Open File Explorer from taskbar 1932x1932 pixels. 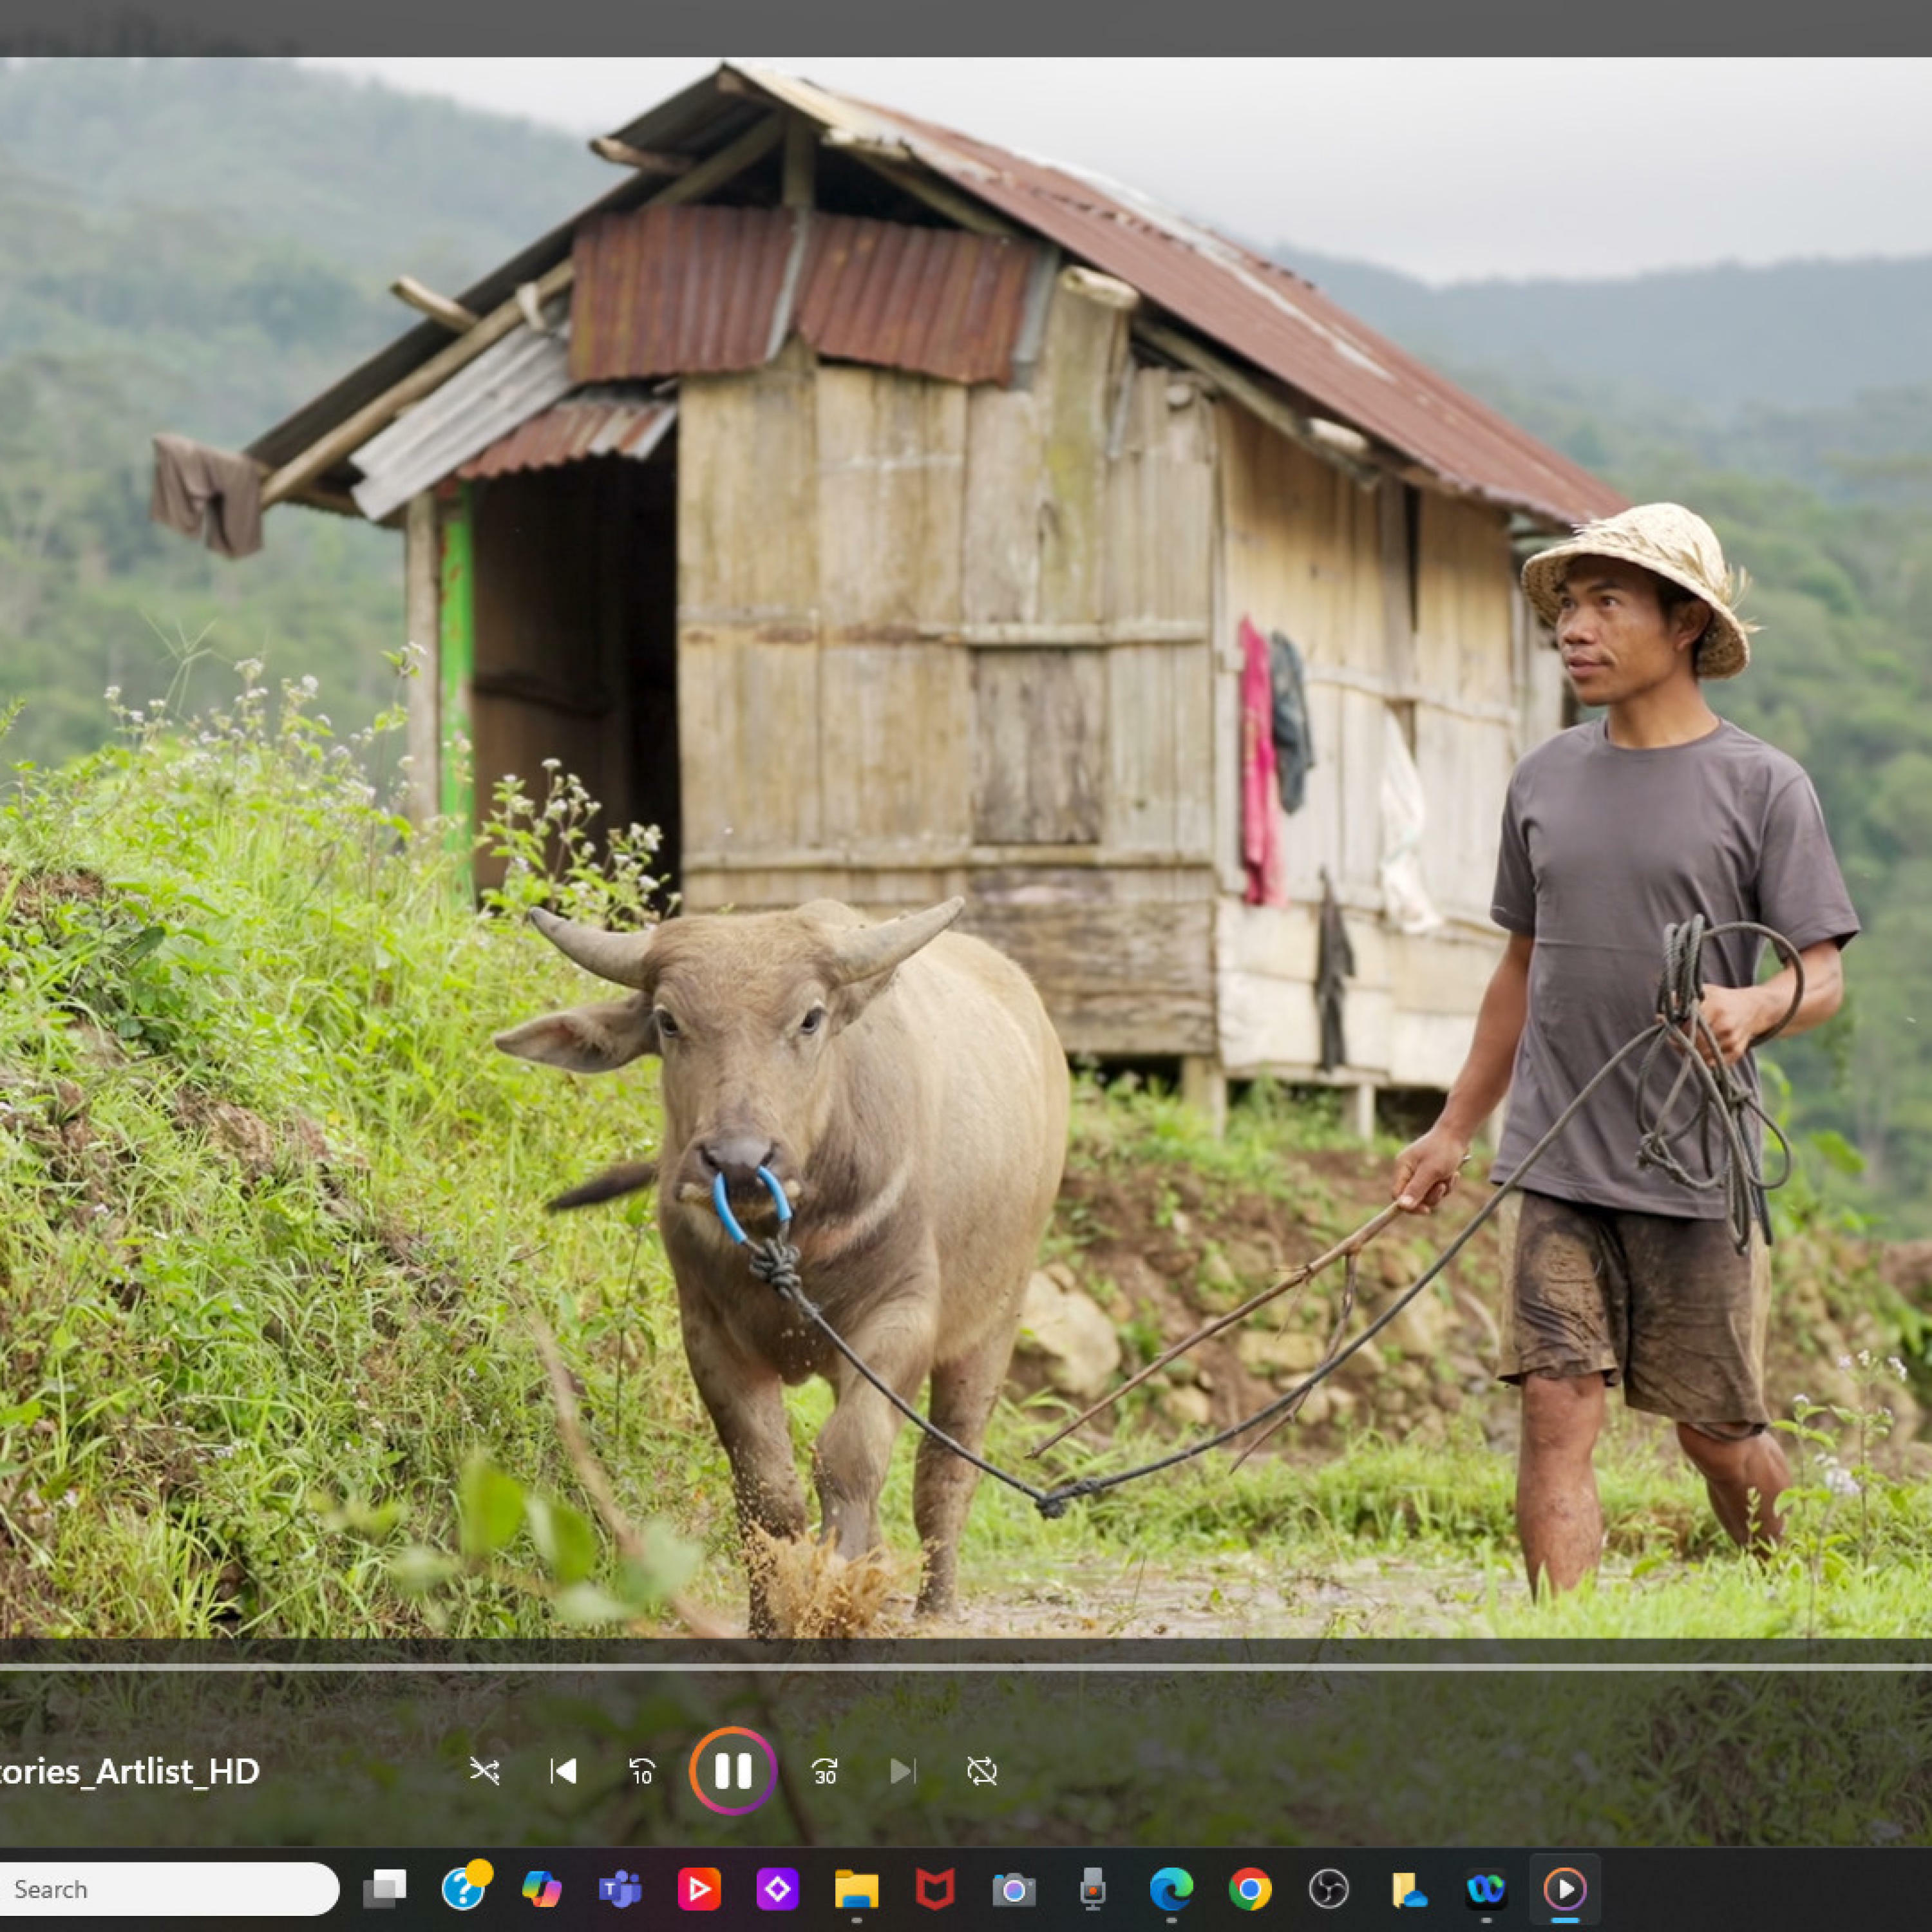[856, 1889]
